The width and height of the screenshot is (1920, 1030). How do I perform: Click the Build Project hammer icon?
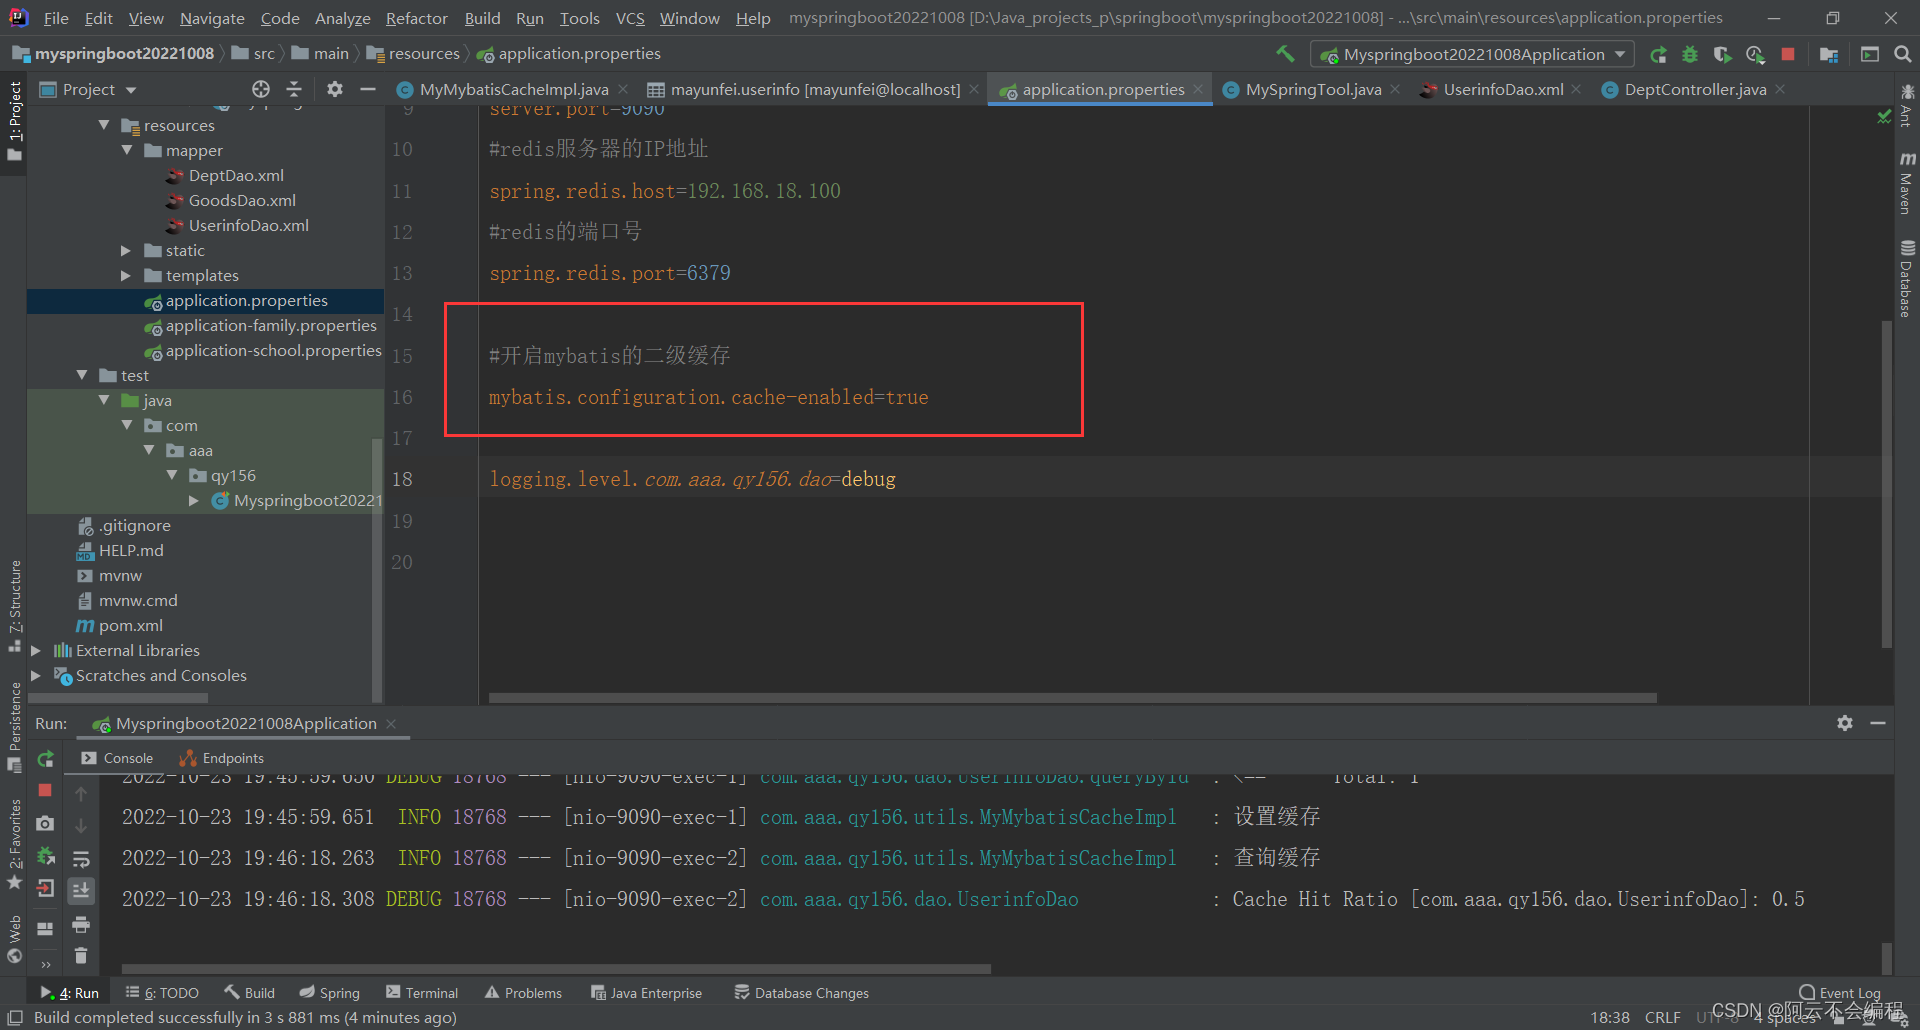(x=1285, y=54)
